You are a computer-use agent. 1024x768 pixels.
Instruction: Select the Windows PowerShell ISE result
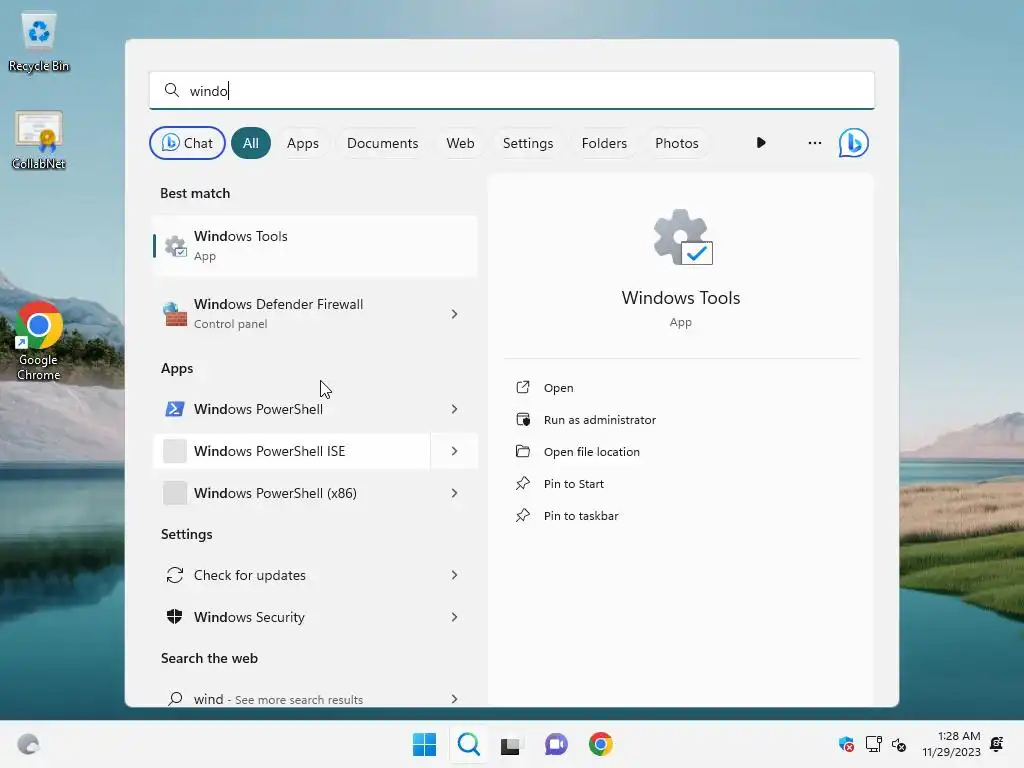pyautogui.click(x=291, y=451)
